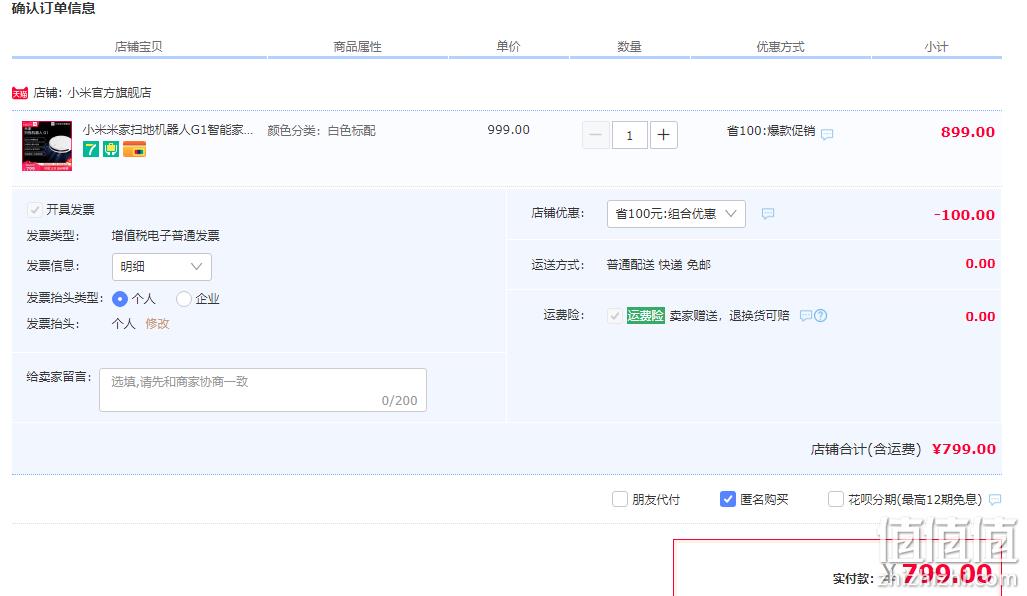
Task: Open the promotion info bubble beside 省100:爆款促销
Action: click(827, 134)
